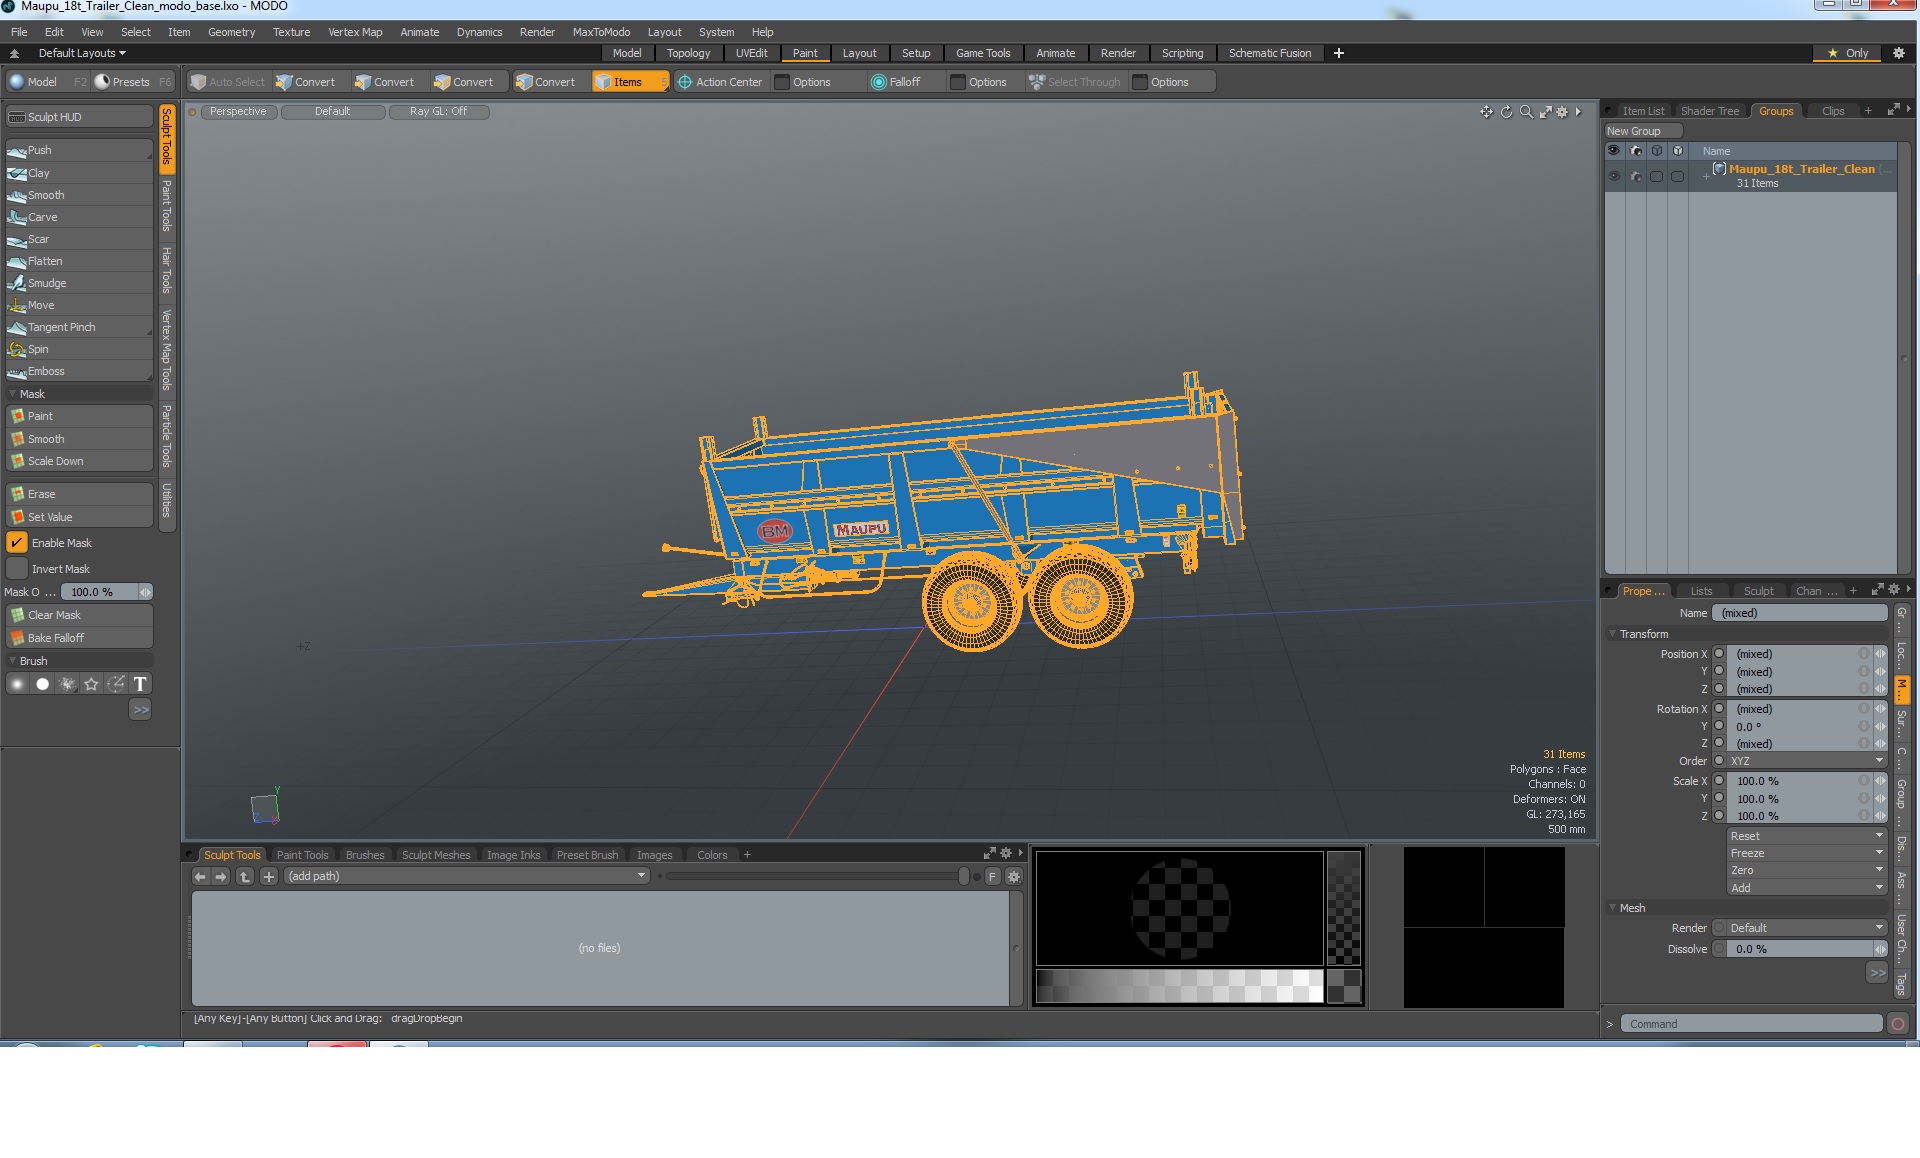Toggle Scale X channel keyframe circle
Screen dimensions: 1920x1158
(x=1719, y=781)
